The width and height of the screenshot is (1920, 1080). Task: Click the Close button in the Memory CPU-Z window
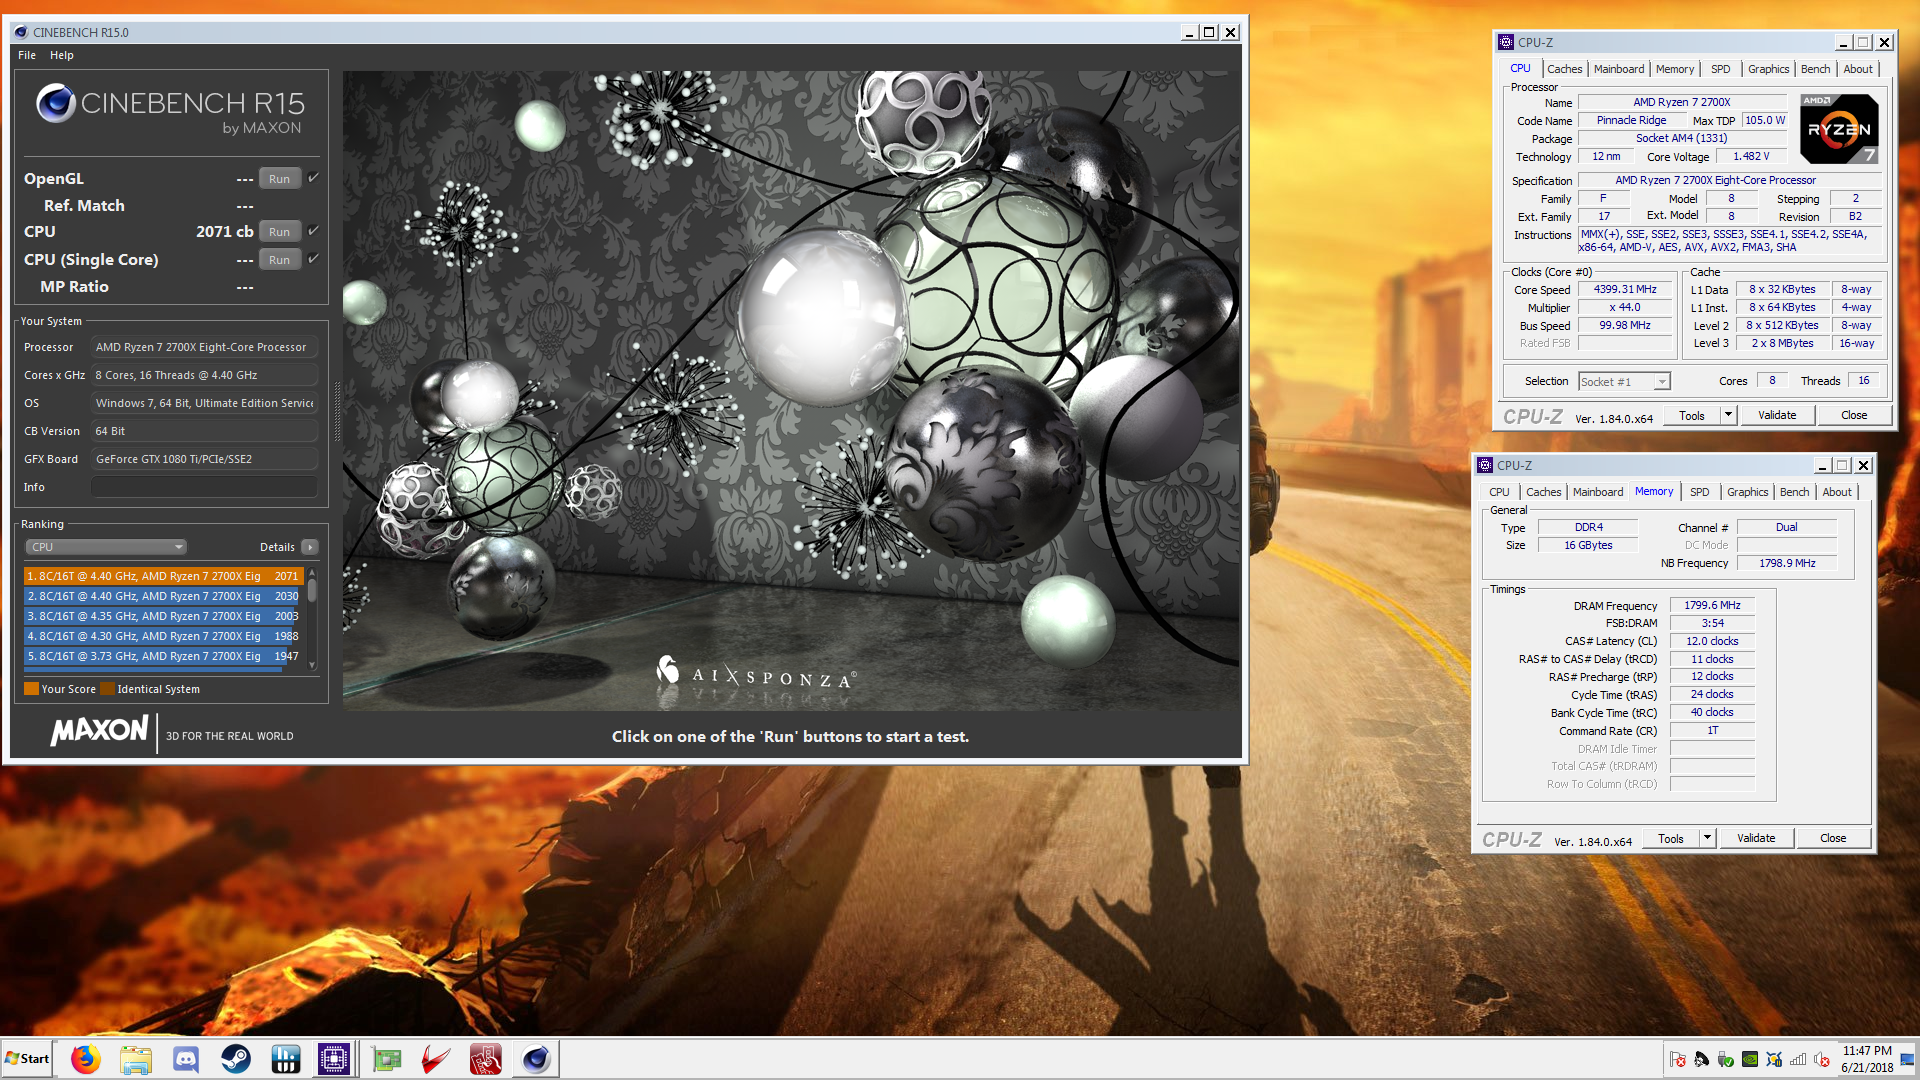pos(1833,838)
